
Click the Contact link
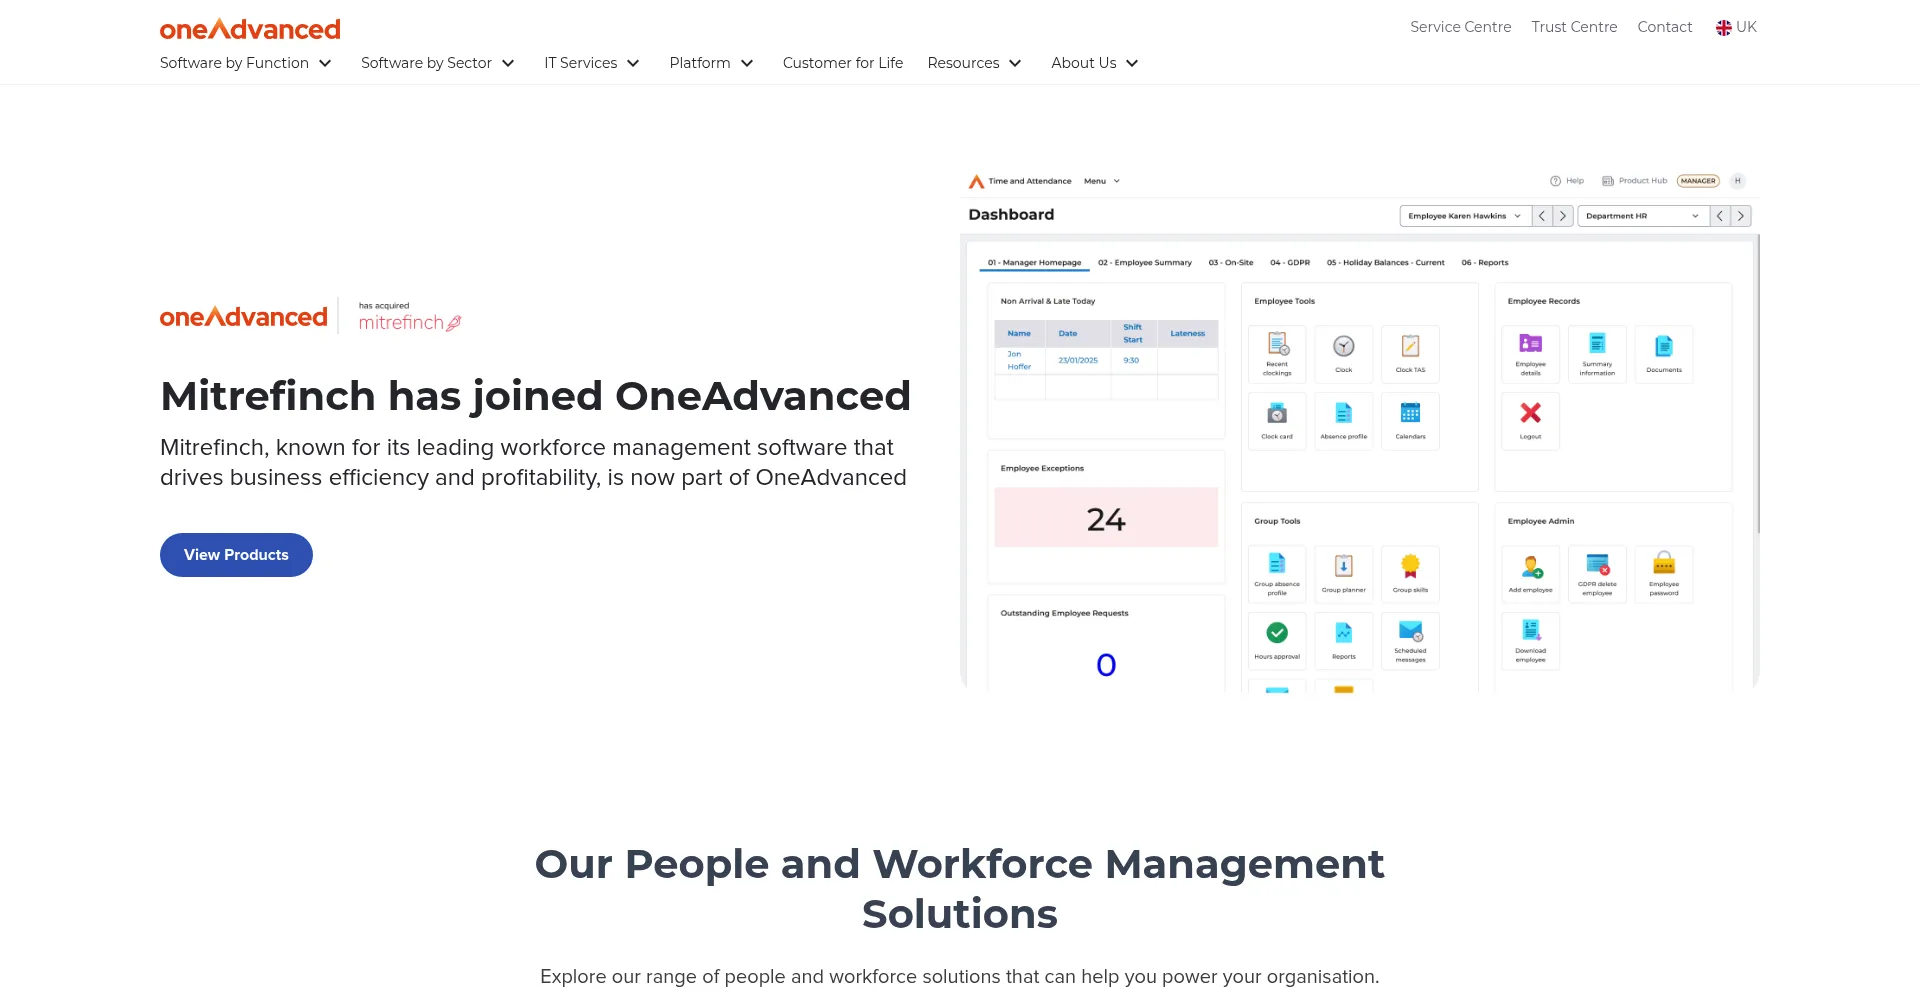click(x=1665, y=27)
